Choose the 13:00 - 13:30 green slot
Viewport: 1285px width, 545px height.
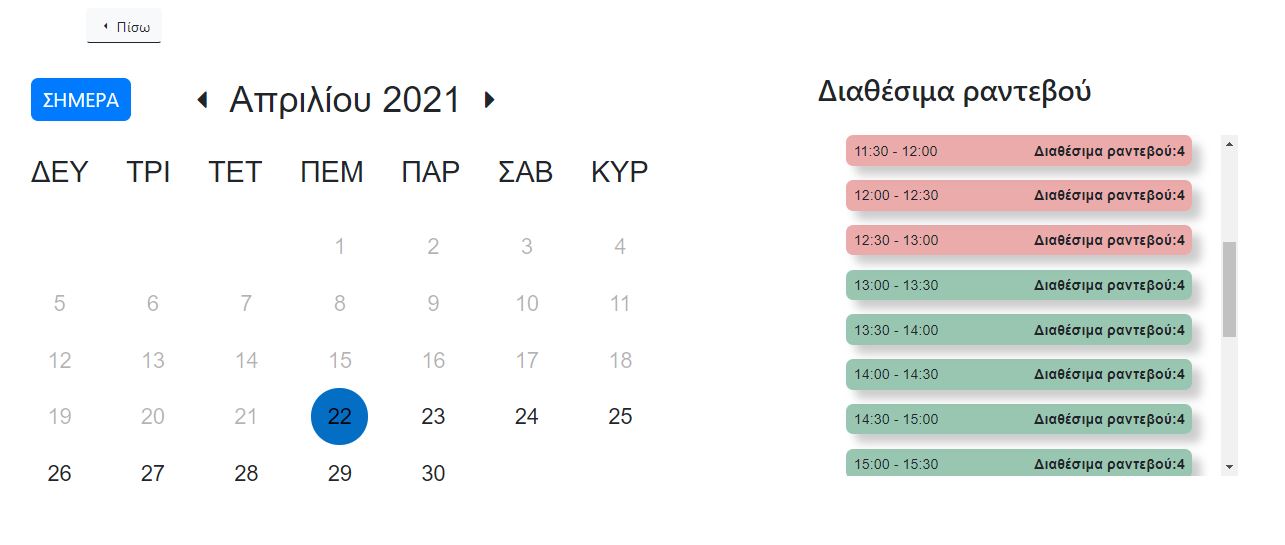pyautogui.click(x=1019, y=285)
